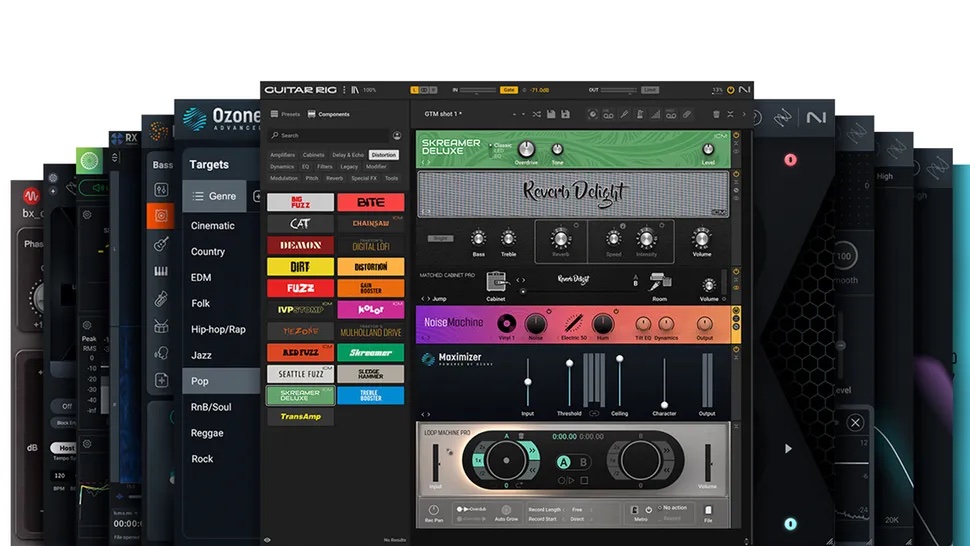Add the Demon distortion component
Viewport: 970px width, 546px height.
(301, 245)
